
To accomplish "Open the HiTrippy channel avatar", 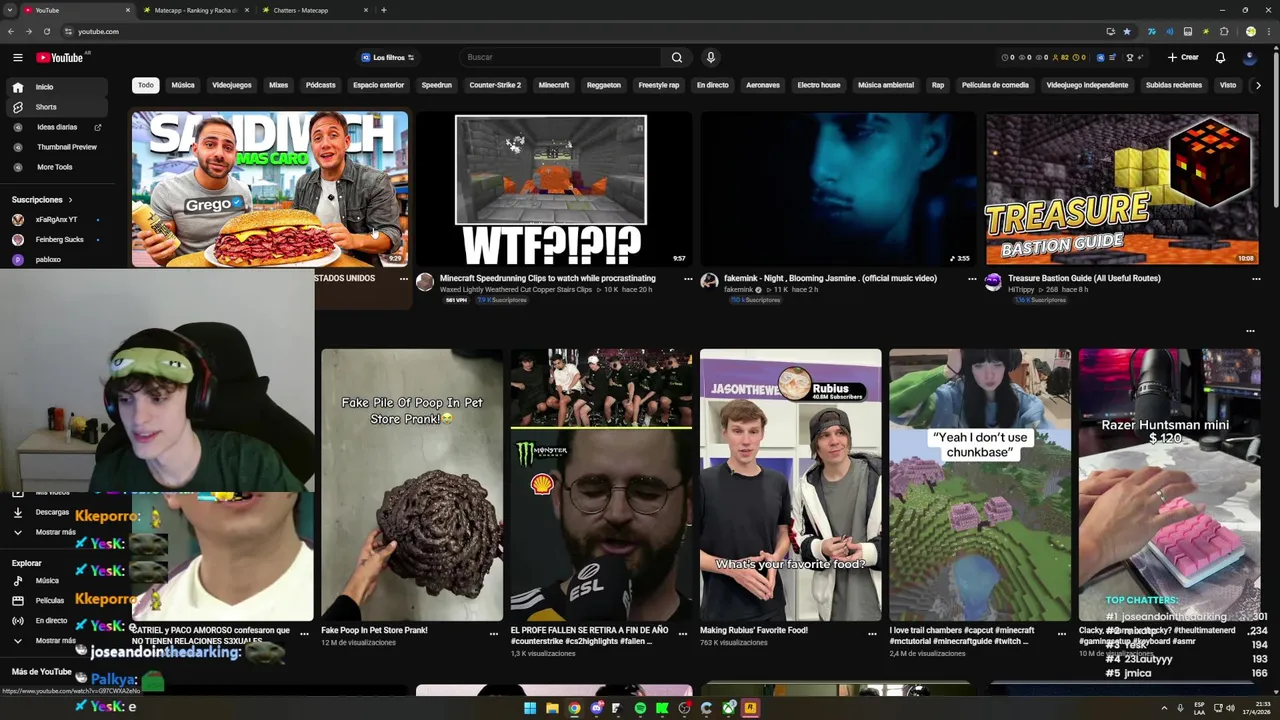I will click(993, 282).
